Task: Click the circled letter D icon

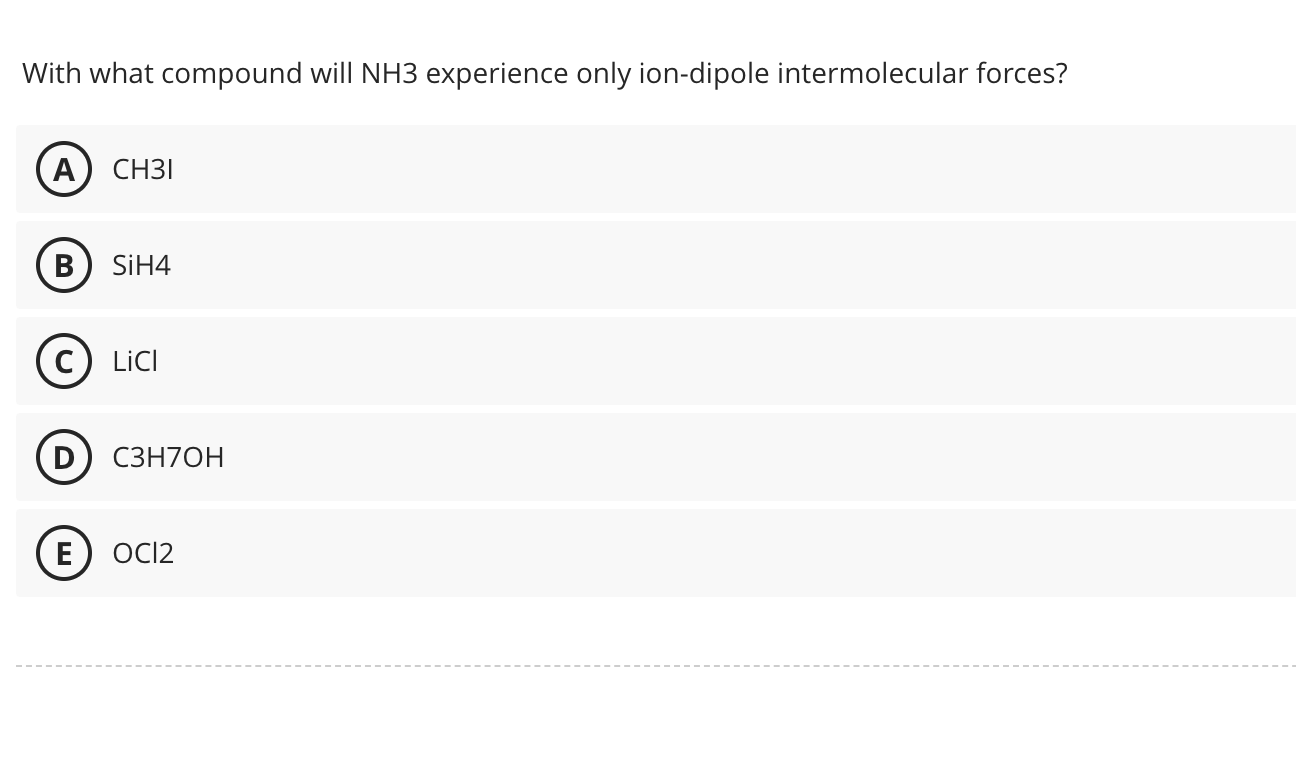Action: pos(64,457)
